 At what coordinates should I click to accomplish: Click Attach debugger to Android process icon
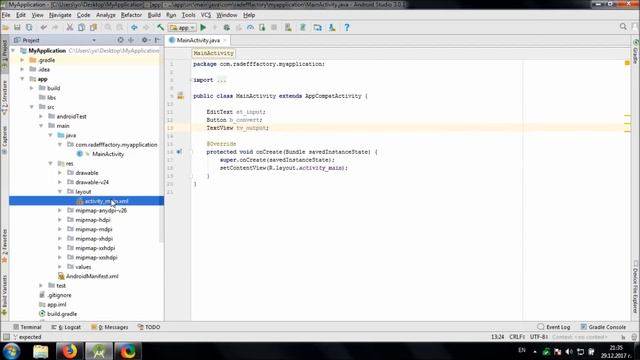tap(262, 27)
